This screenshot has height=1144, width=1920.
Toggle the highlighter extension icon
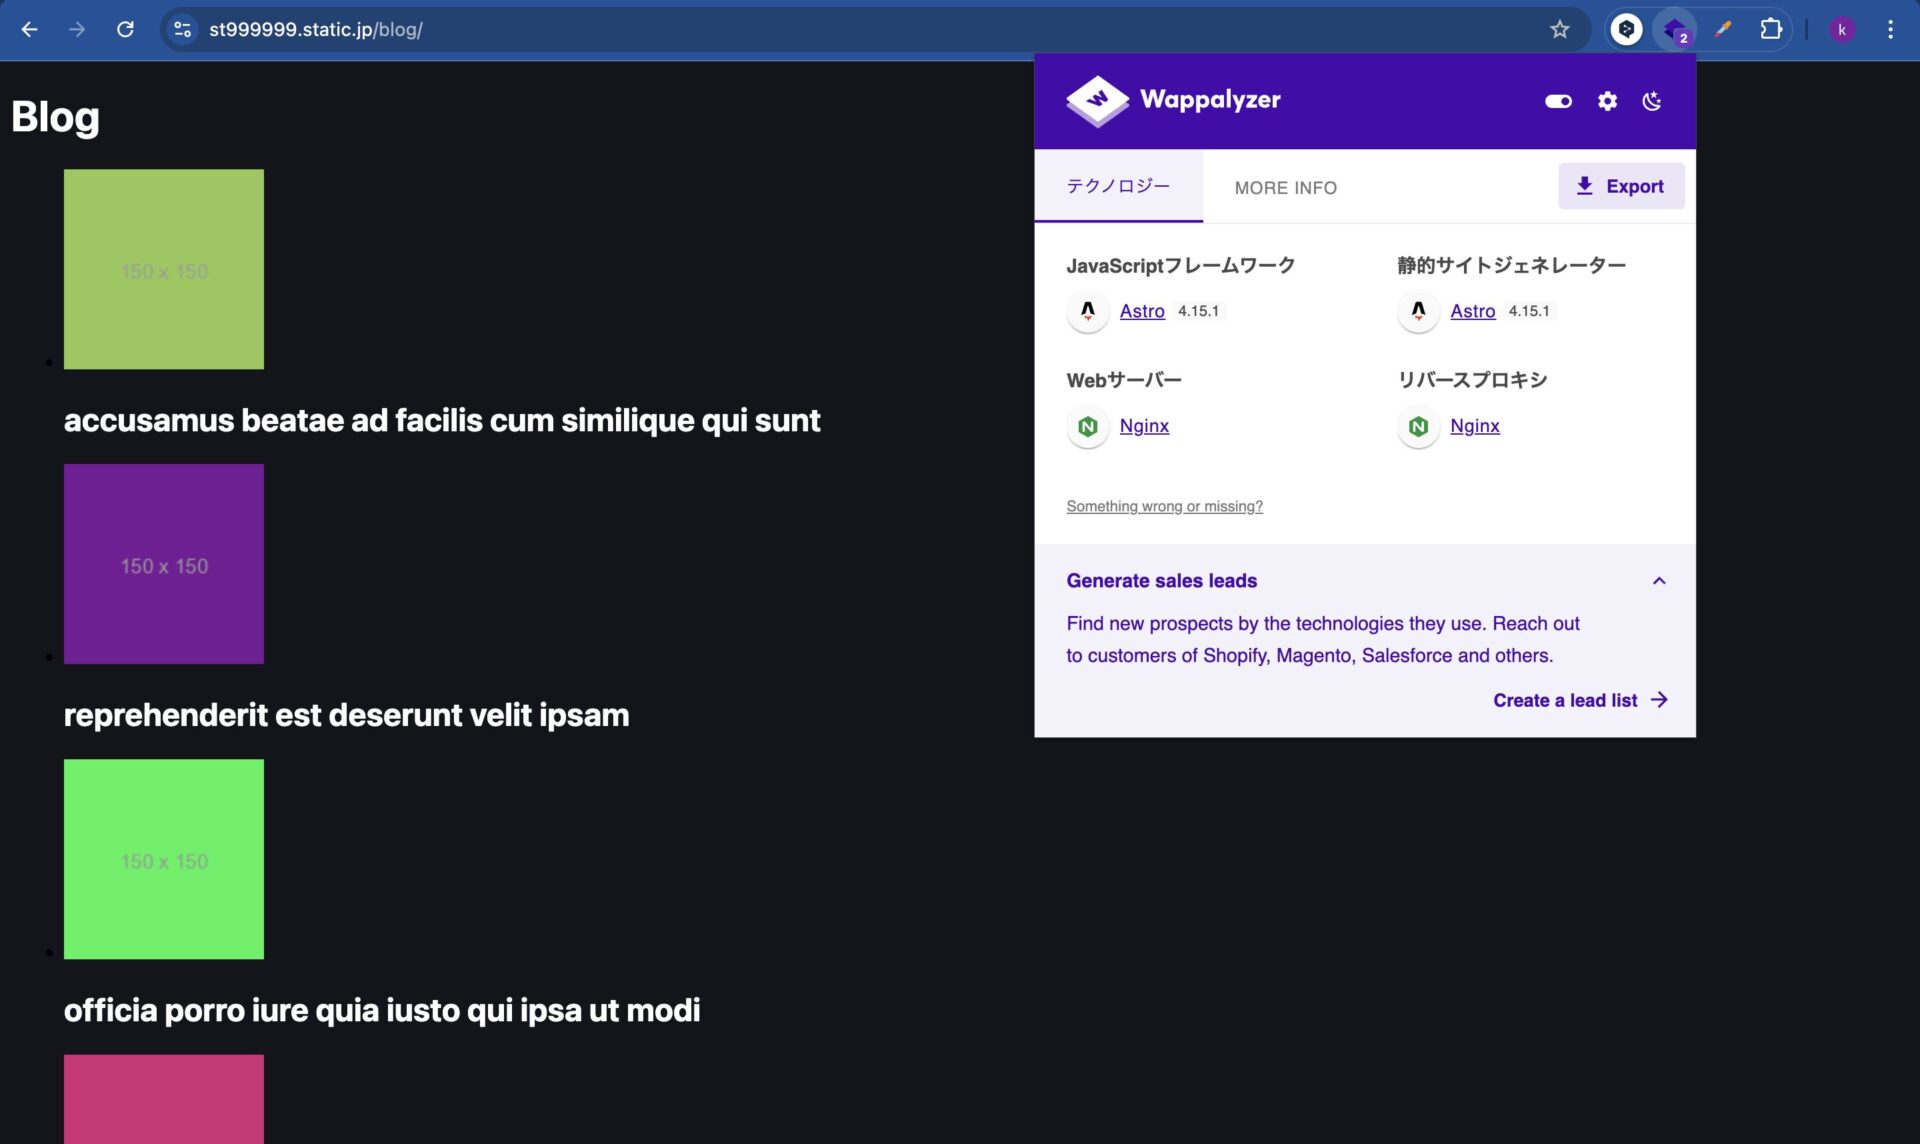(1723, 29)
